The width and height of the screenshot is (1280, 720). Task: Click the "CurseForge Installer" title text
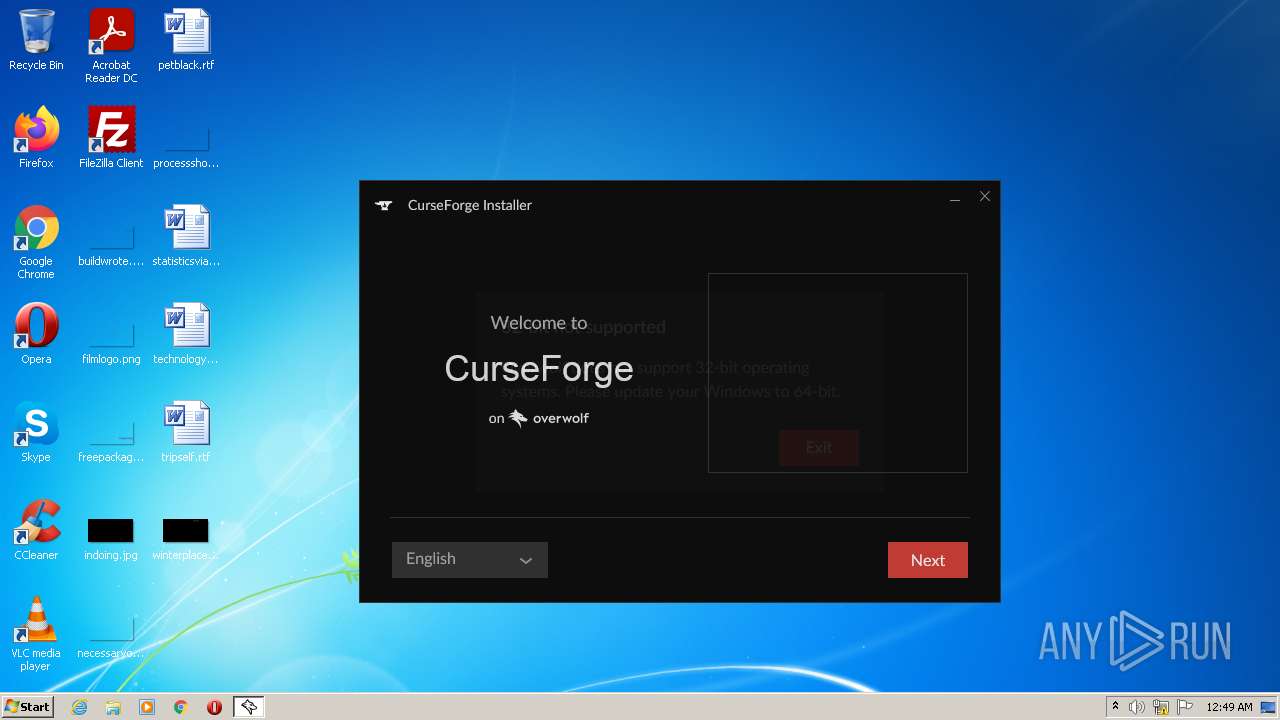[x=470, y=205]
